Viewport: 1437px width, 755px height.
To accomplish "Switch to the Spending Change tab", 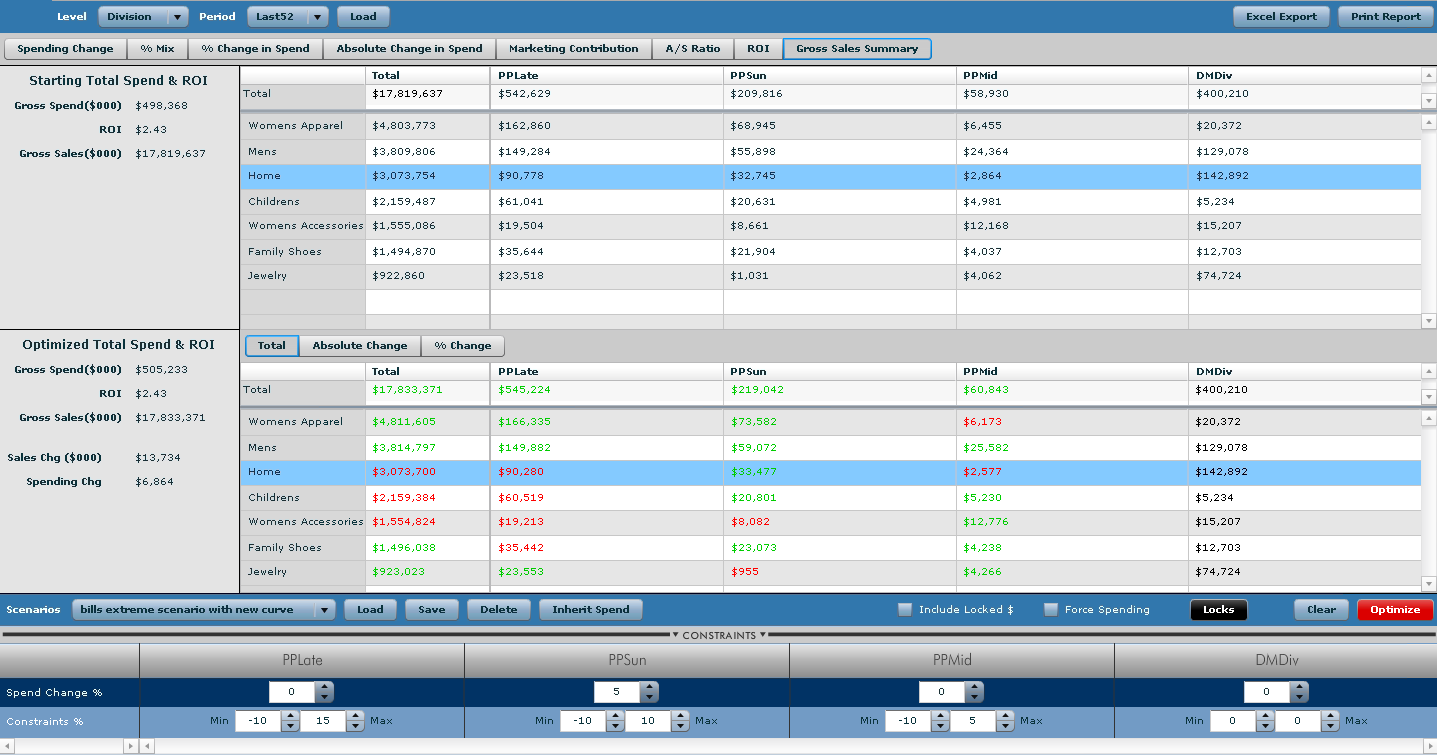I will 65,48.
